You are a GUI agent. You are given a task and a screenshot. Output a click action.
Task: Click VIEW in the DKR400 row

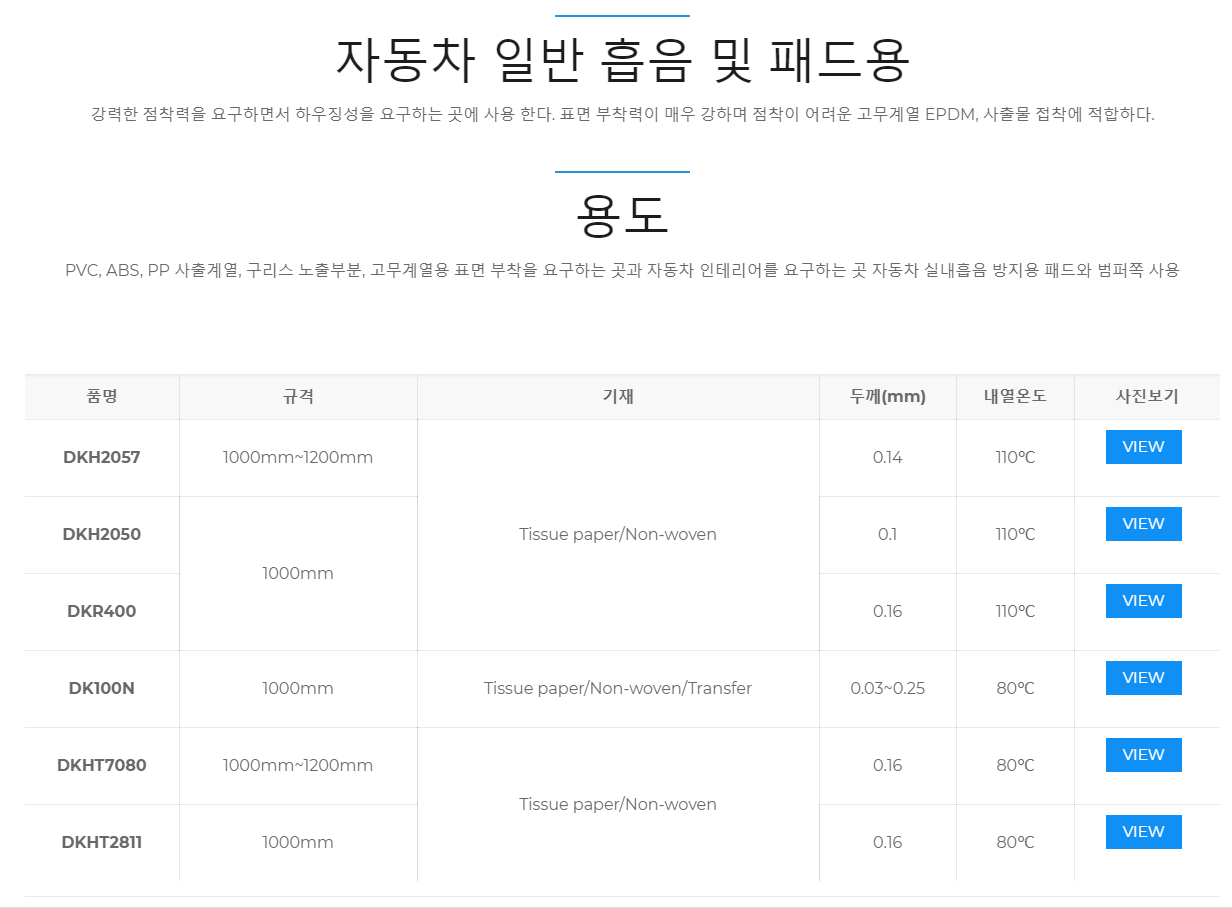click(1143, 601)
